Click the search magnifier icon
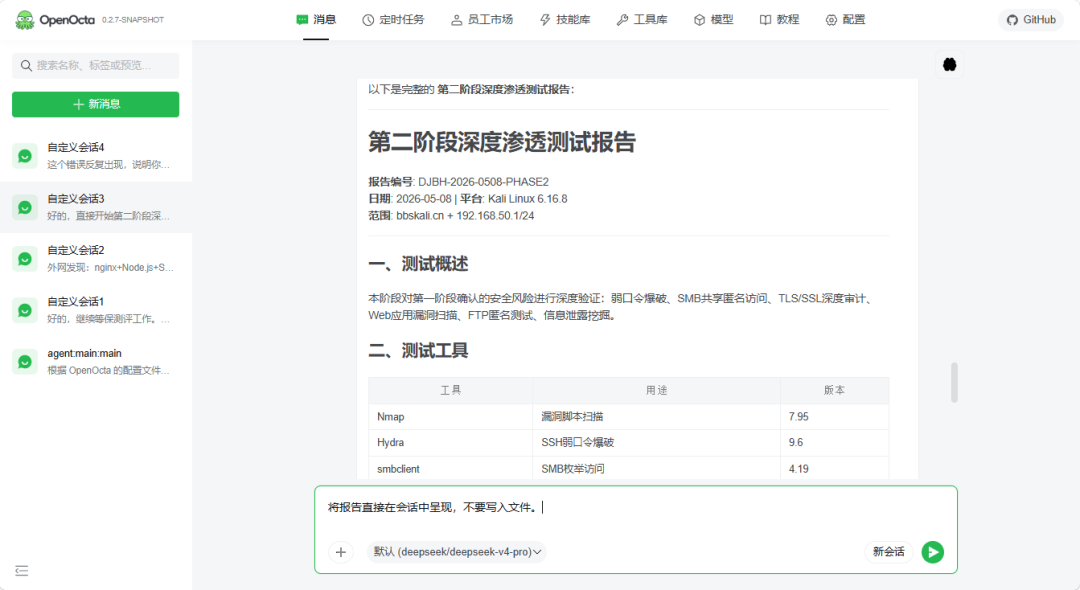Viewport: 1080px width, 590px height. 26,65
